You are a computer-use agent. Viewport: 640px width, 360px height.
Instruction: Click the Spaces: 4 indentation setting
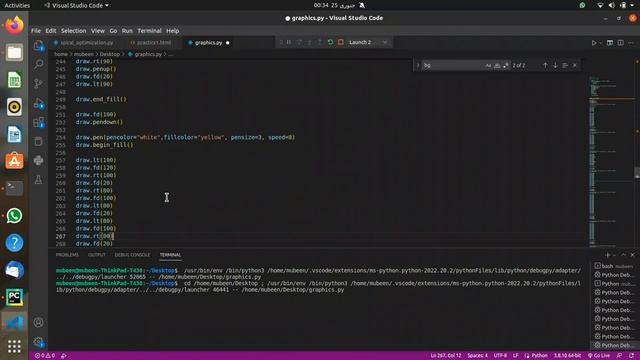click(x=478, y=356)
